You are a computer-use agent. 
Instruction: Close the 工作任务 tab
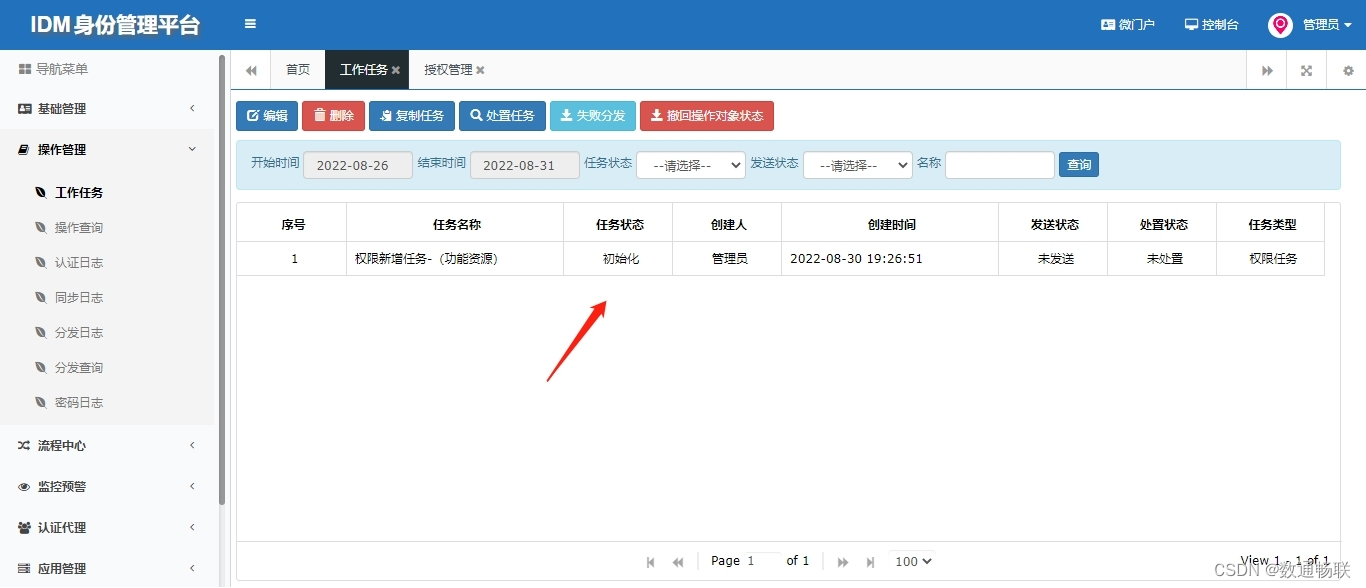[396, 70]
